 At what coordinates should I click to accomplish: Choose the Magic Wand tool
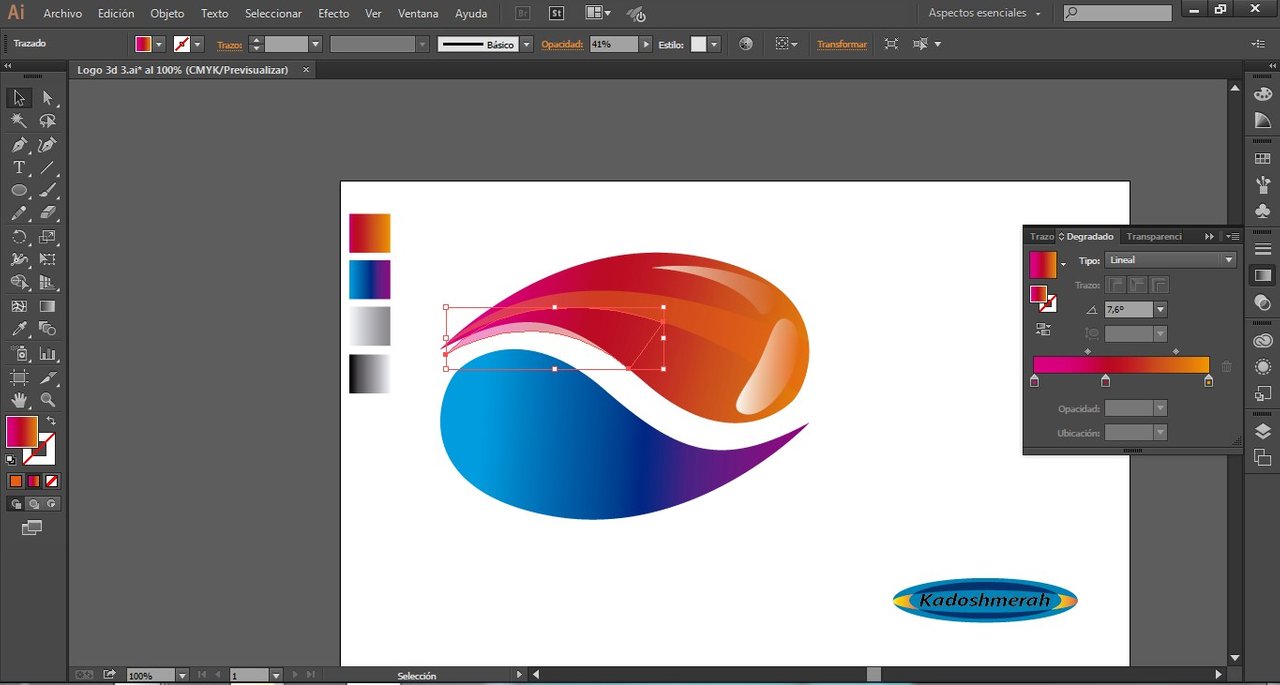[19, 121]
